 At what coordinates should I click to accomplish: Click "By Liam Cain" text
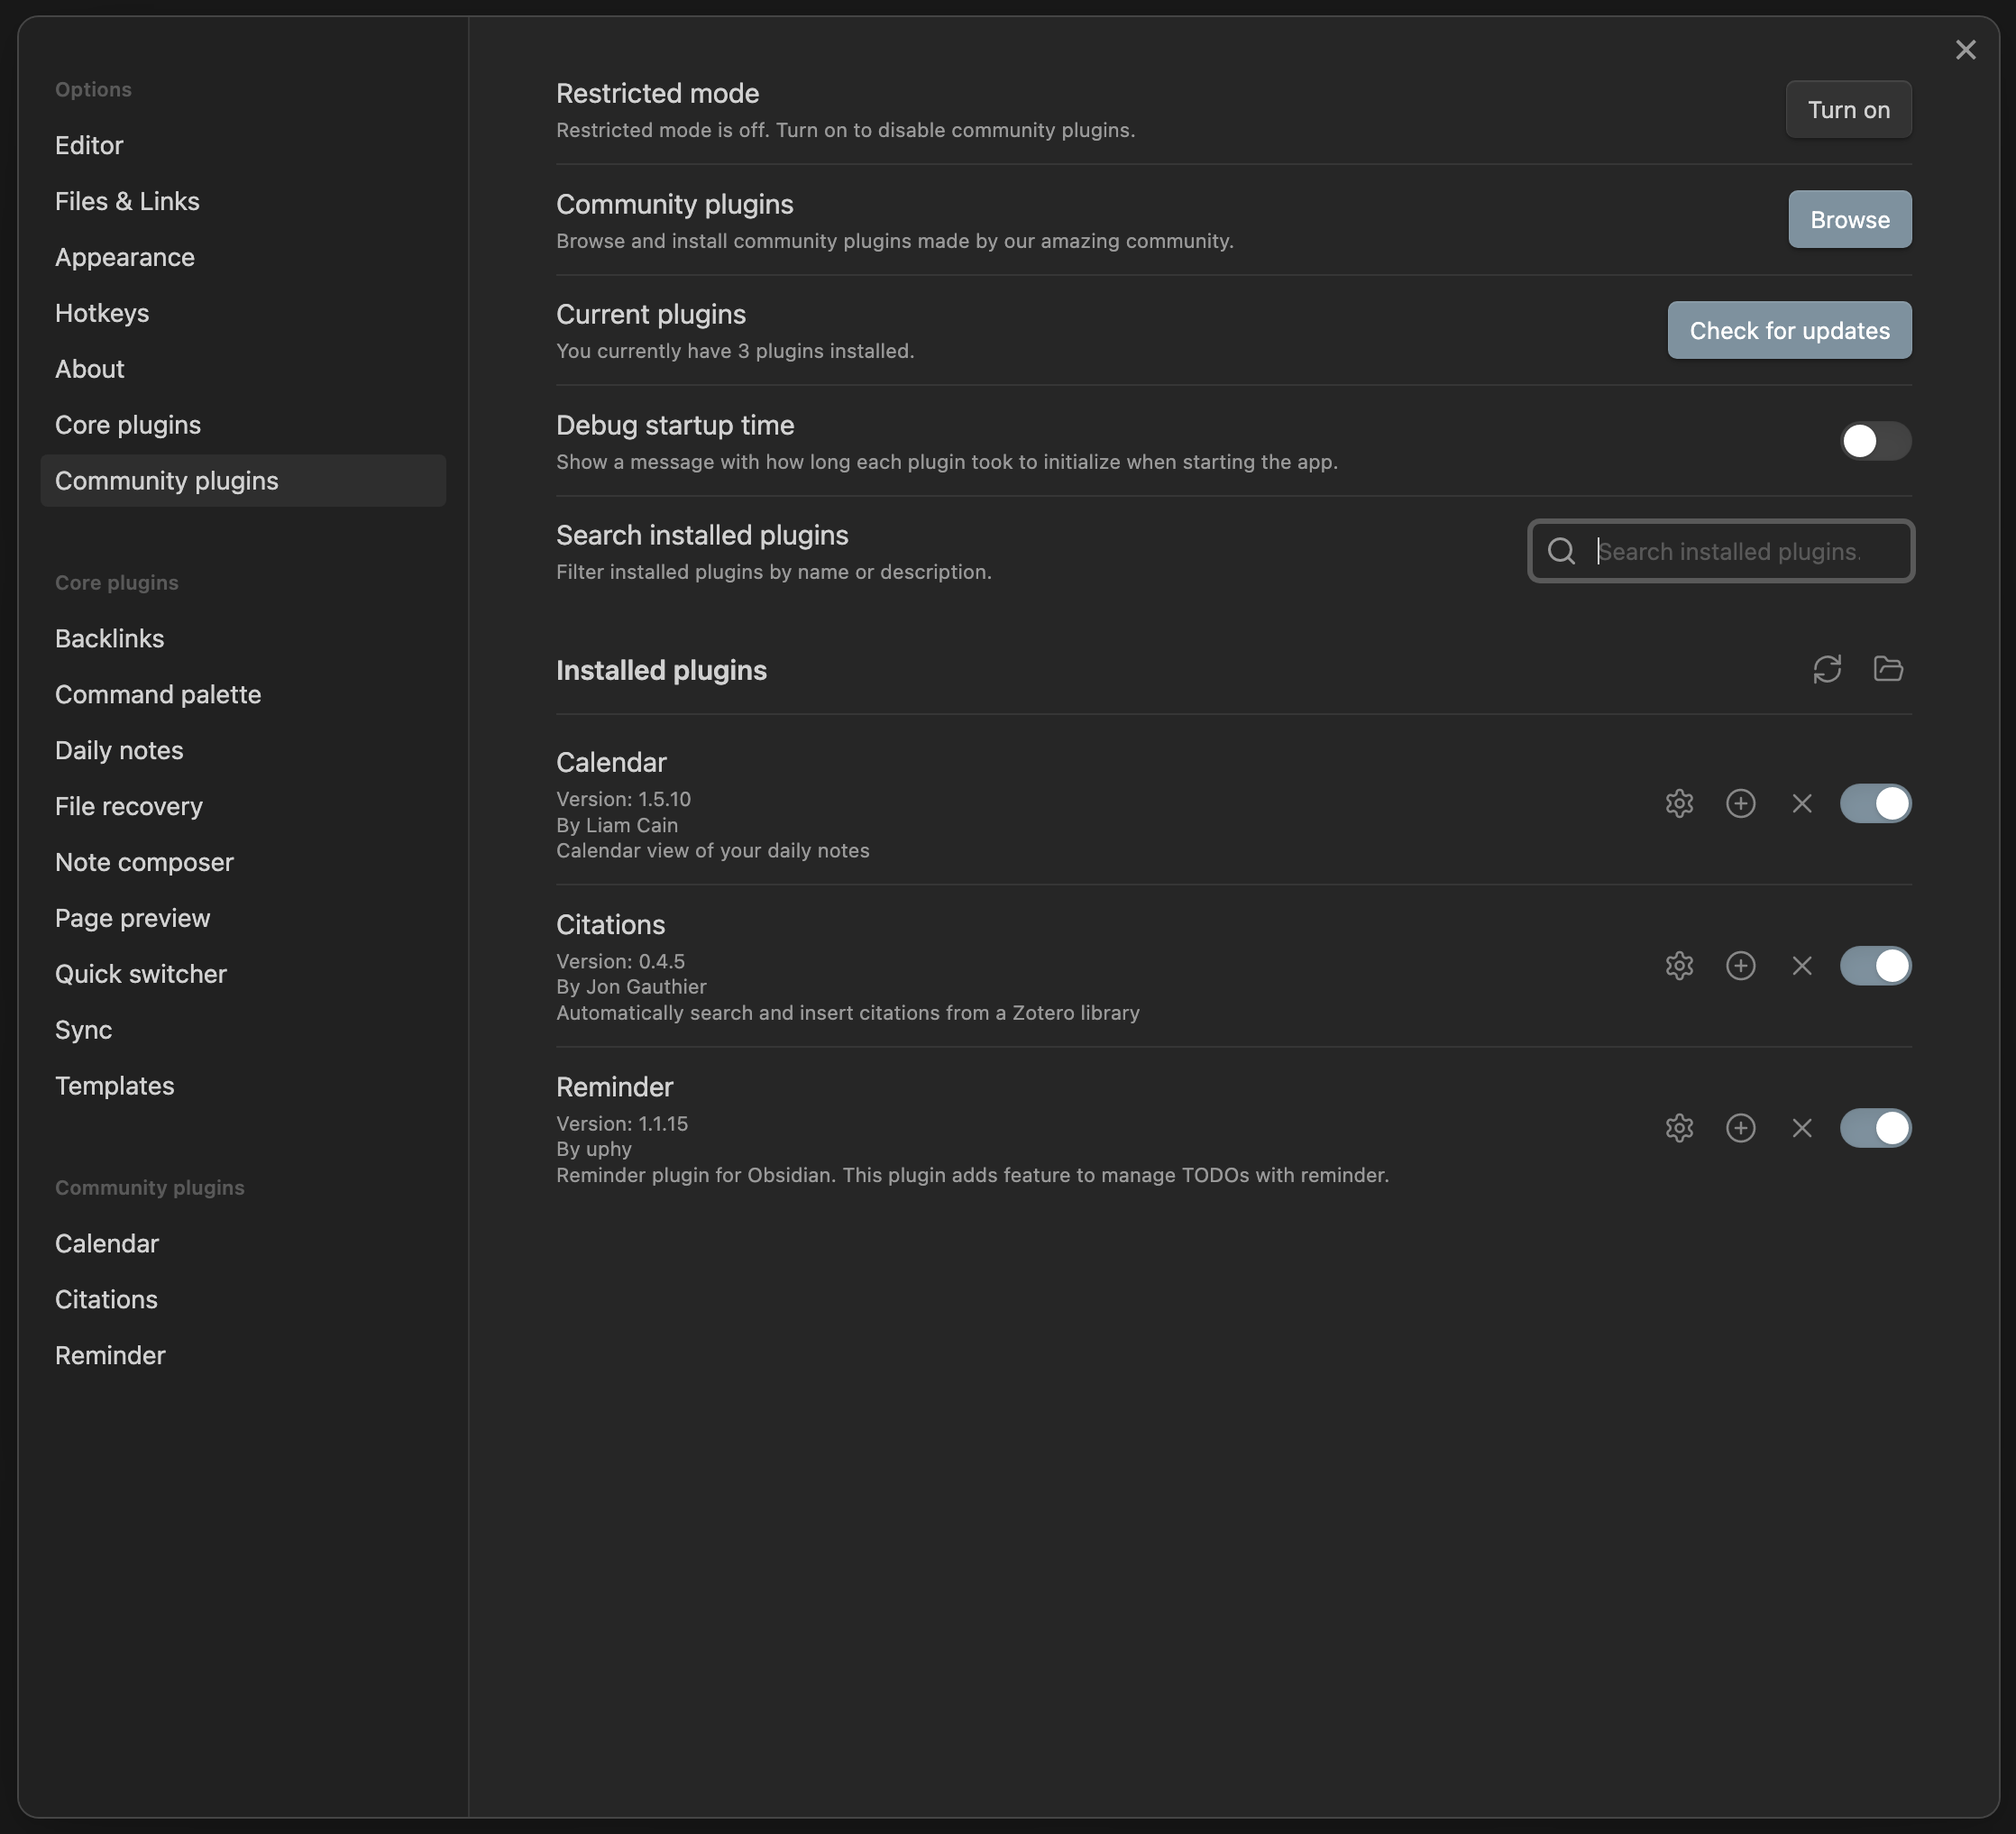point(617,825)
